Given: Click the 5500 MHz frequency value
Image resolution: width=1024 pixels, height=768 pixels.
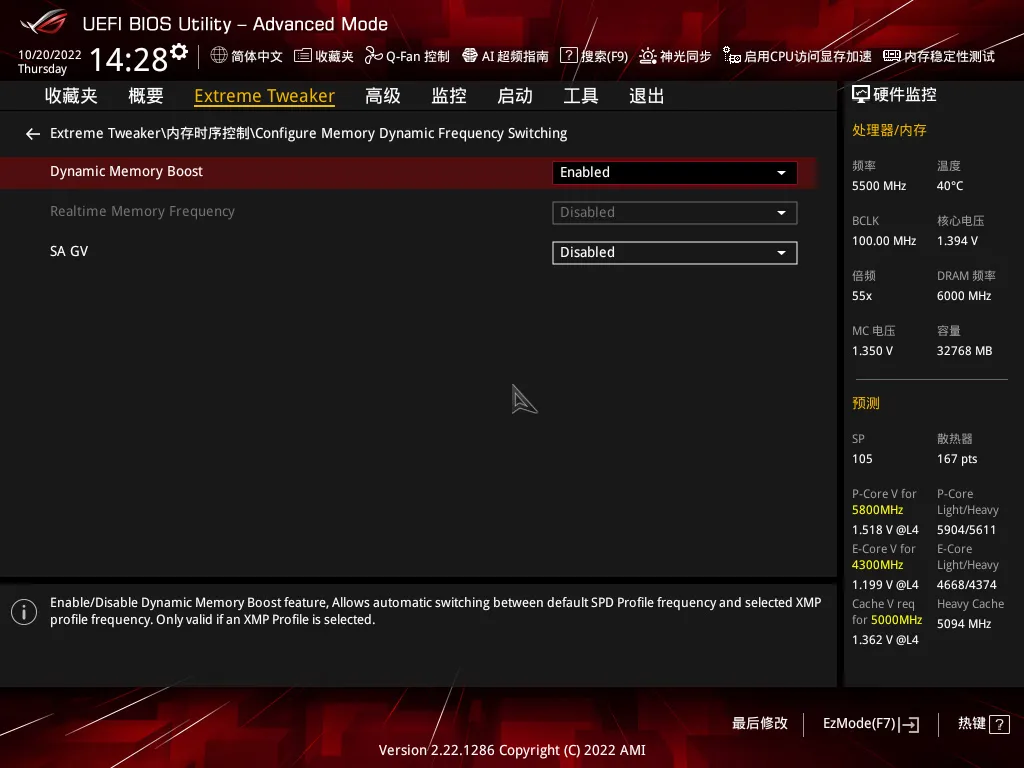Looking at the screenshot, I should 879,186.
